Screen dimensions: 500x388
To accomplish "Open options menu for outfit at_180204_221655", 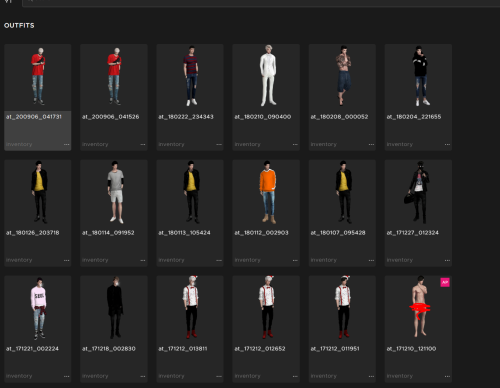I will point(447,144).
